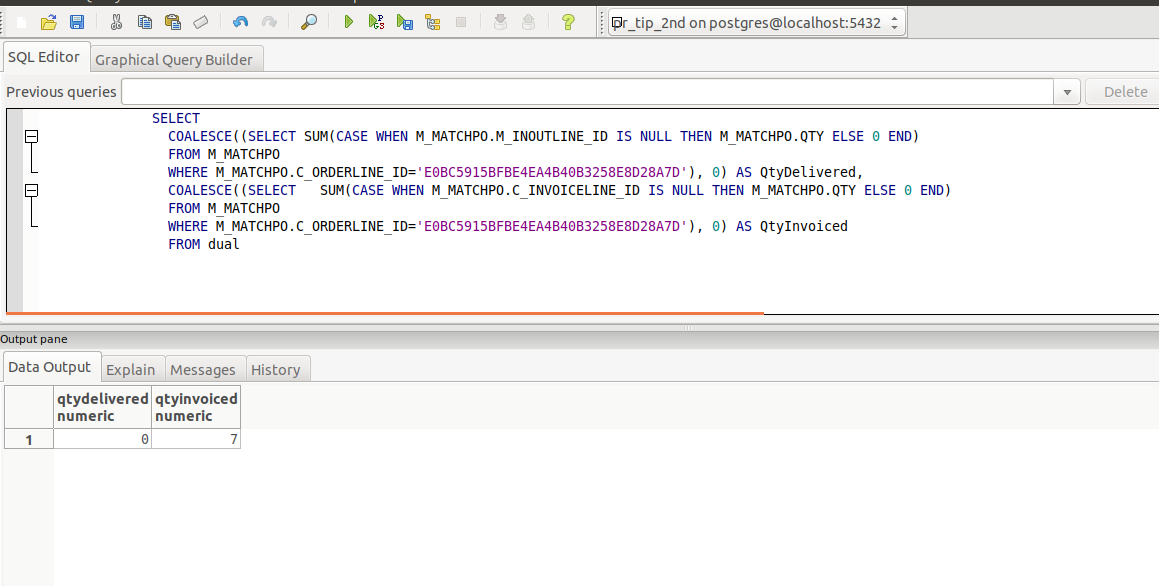
Task: Cut selected text using the scissors icon
Action: click(117, 22)
